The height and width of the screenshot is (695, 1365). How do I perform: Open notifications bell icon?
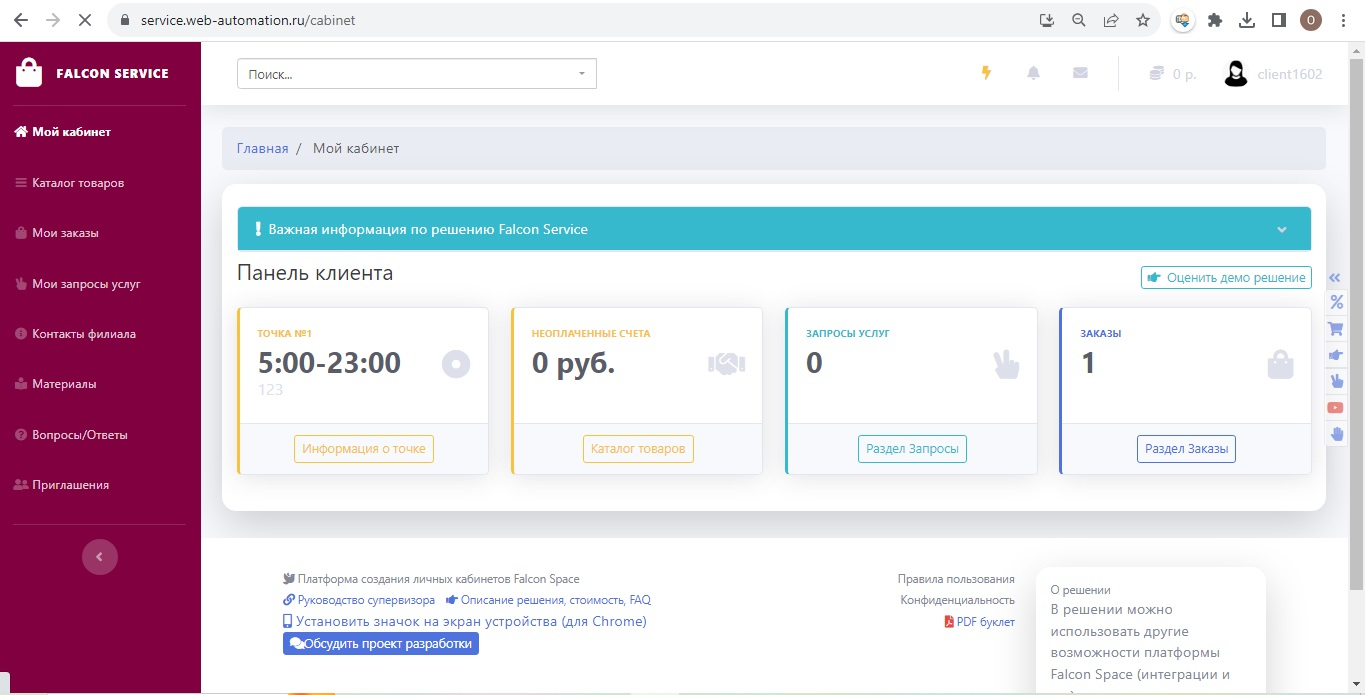[1033, 73]
